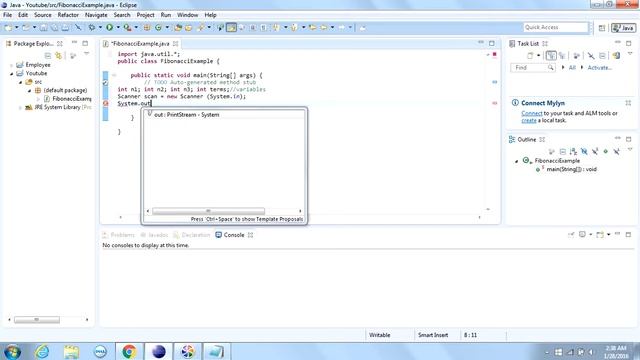Collapse the (default package) node
The height and width of the screenshot is (360, 640).
(29, 91)
